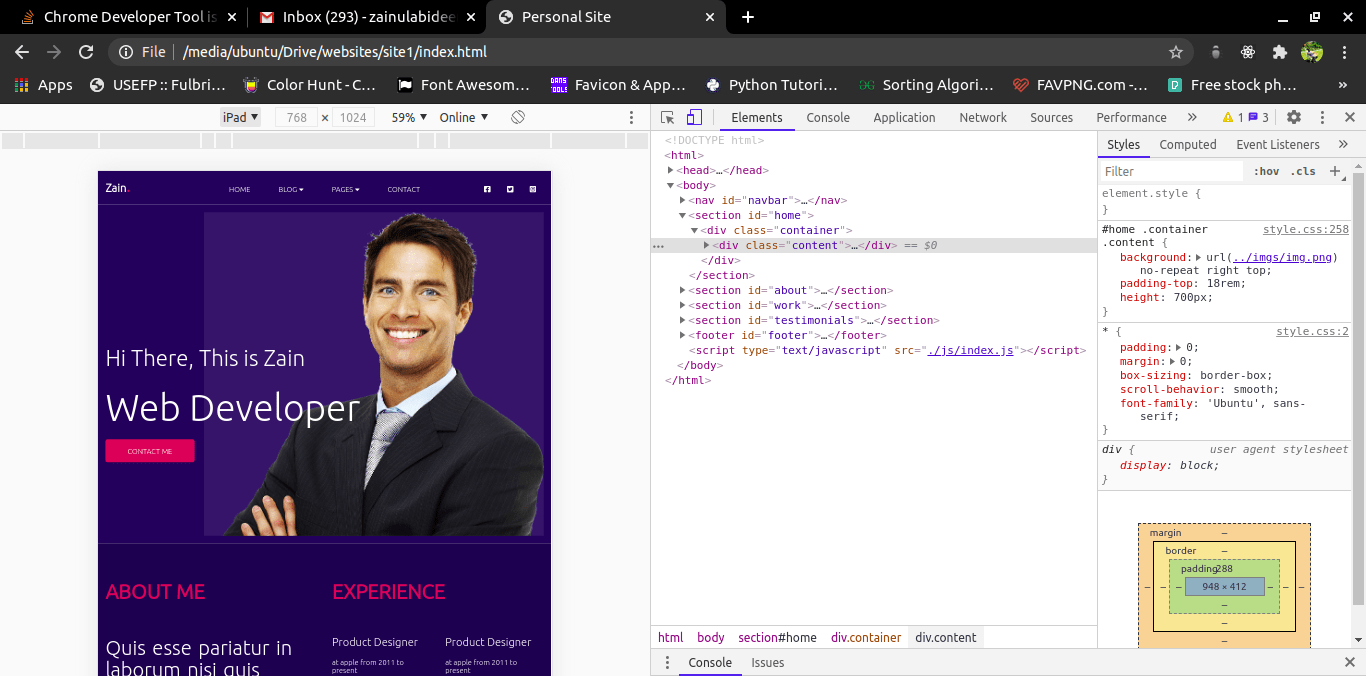Click the viewport height 1024 field
The image size is (1366, 676).
(x=353, y=117)
